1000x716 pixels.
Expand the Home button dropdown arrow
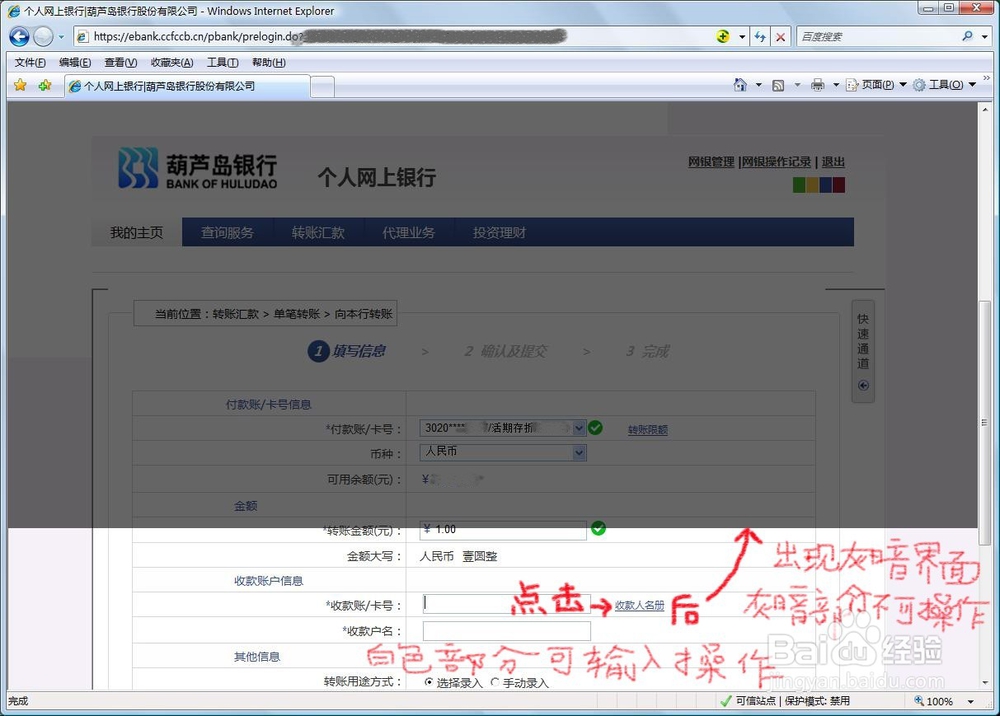759,85
